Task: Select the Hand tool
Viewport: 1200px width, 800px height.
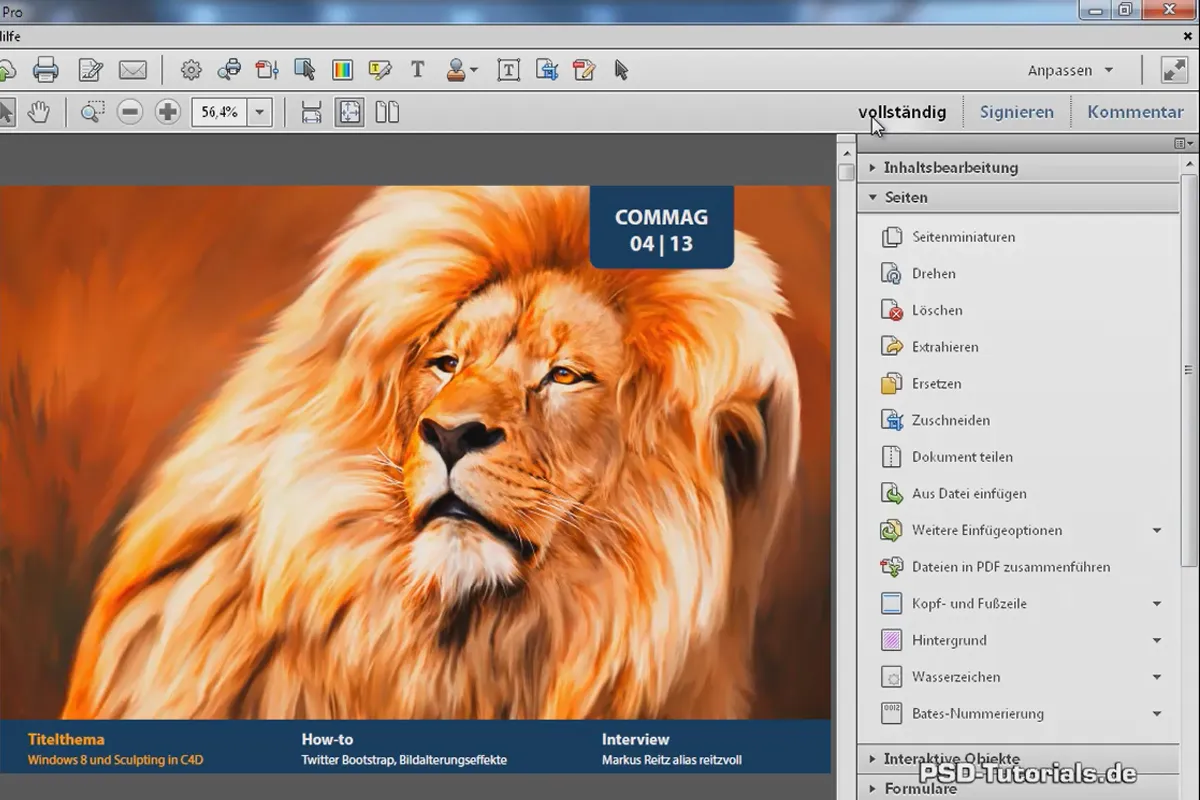Action: pyautogui.click(x=39, y=112)
